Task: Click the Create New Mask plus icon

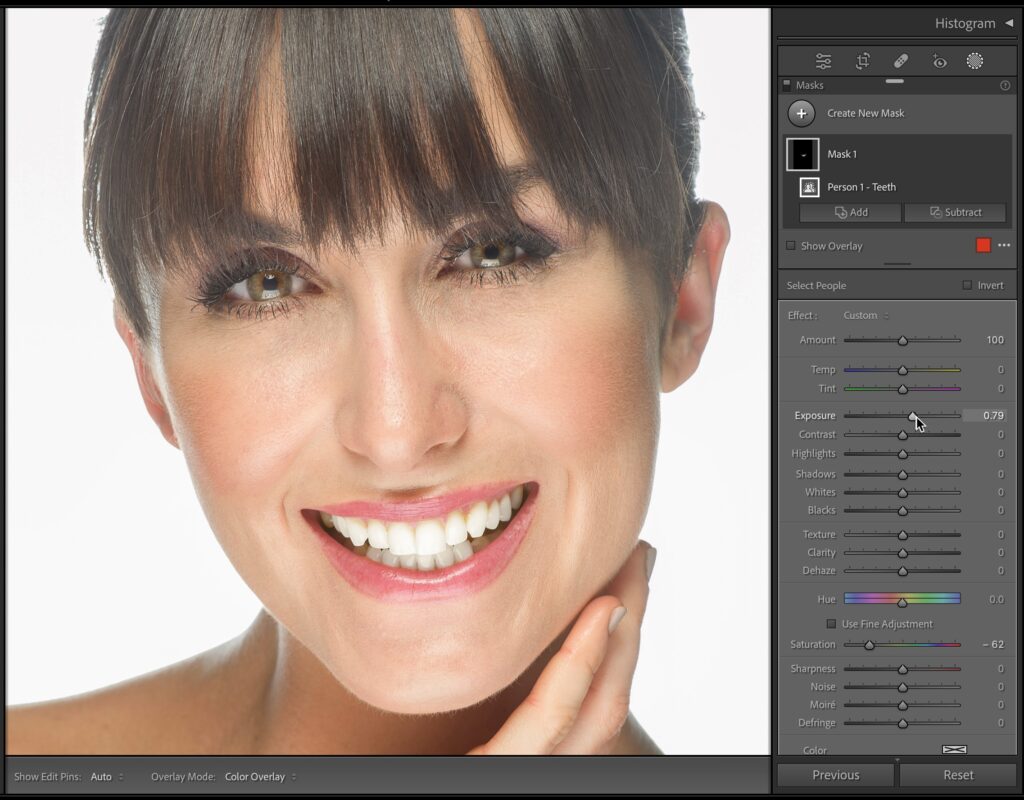Action: 801,113
